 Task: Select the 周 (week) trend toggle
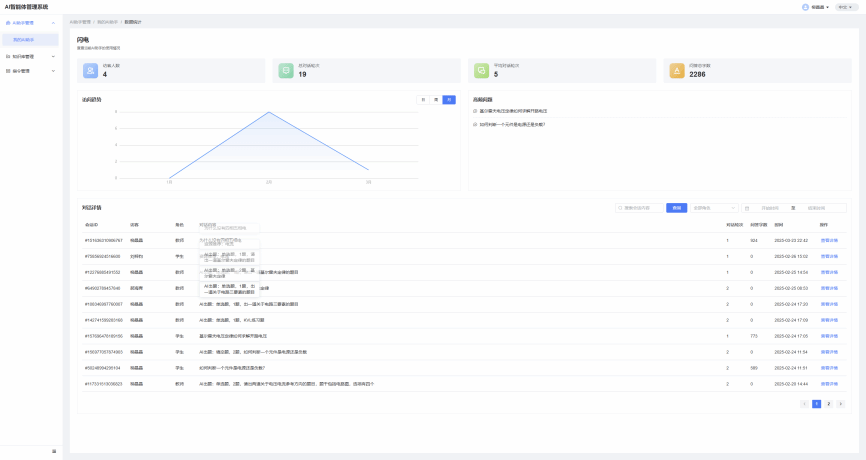[x=436, y=100]
